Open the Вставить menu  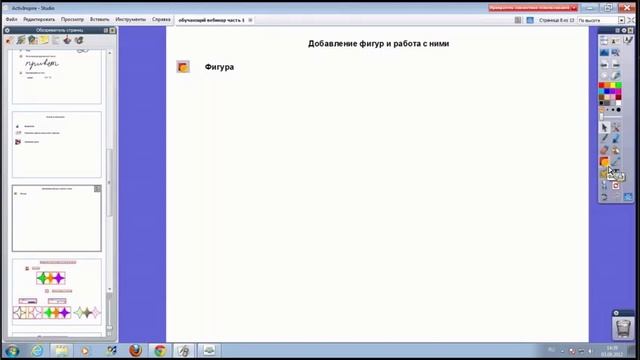point(100,20)
